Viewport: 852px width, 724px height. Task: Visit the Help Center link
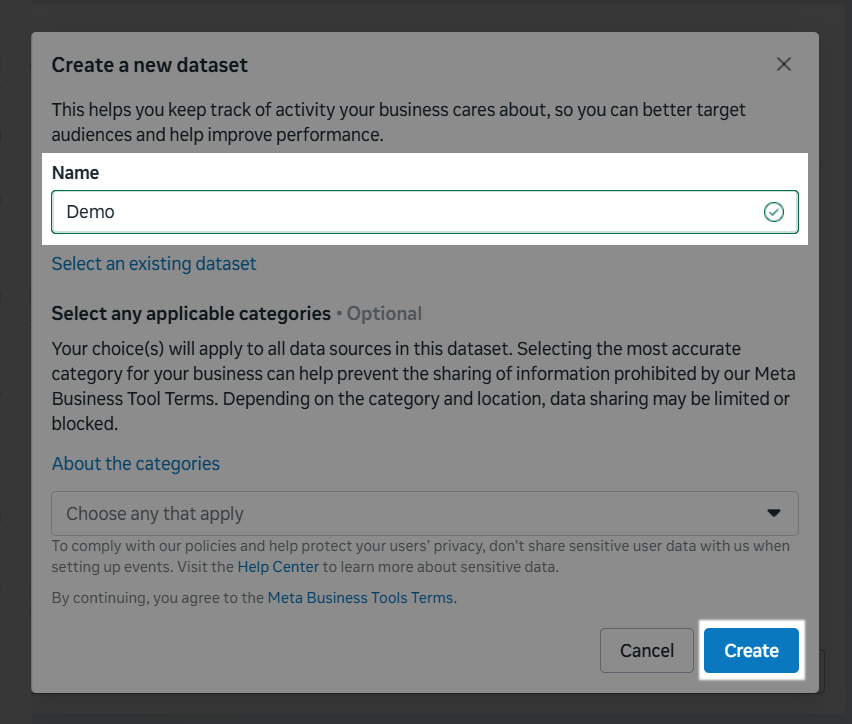point(278,567)
